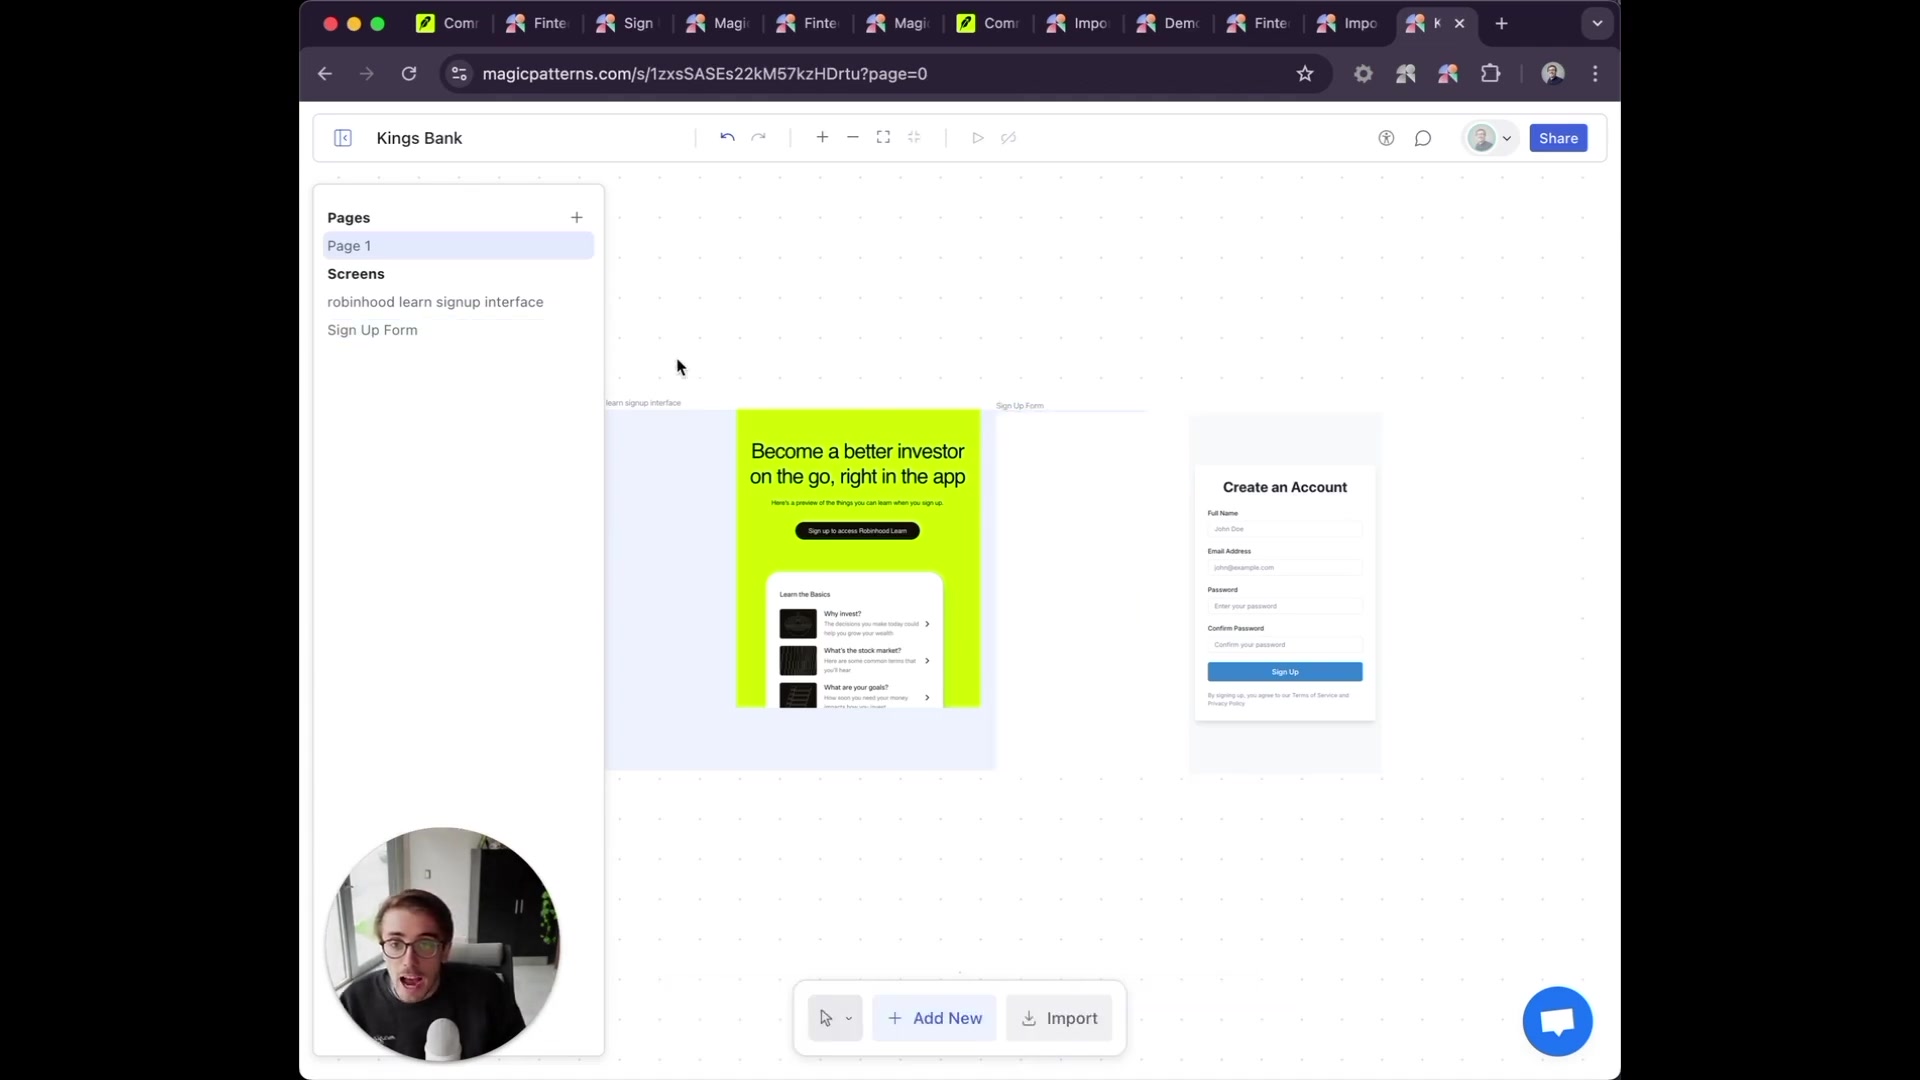
Task: Select Page 1 in Pages list
Action: pyautogui.click(x=458, y=245)
